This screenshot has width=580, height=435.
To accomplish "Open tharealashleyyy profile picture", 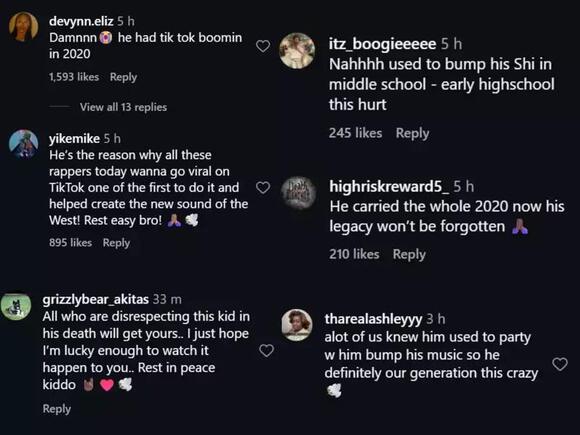I will 297,325.
